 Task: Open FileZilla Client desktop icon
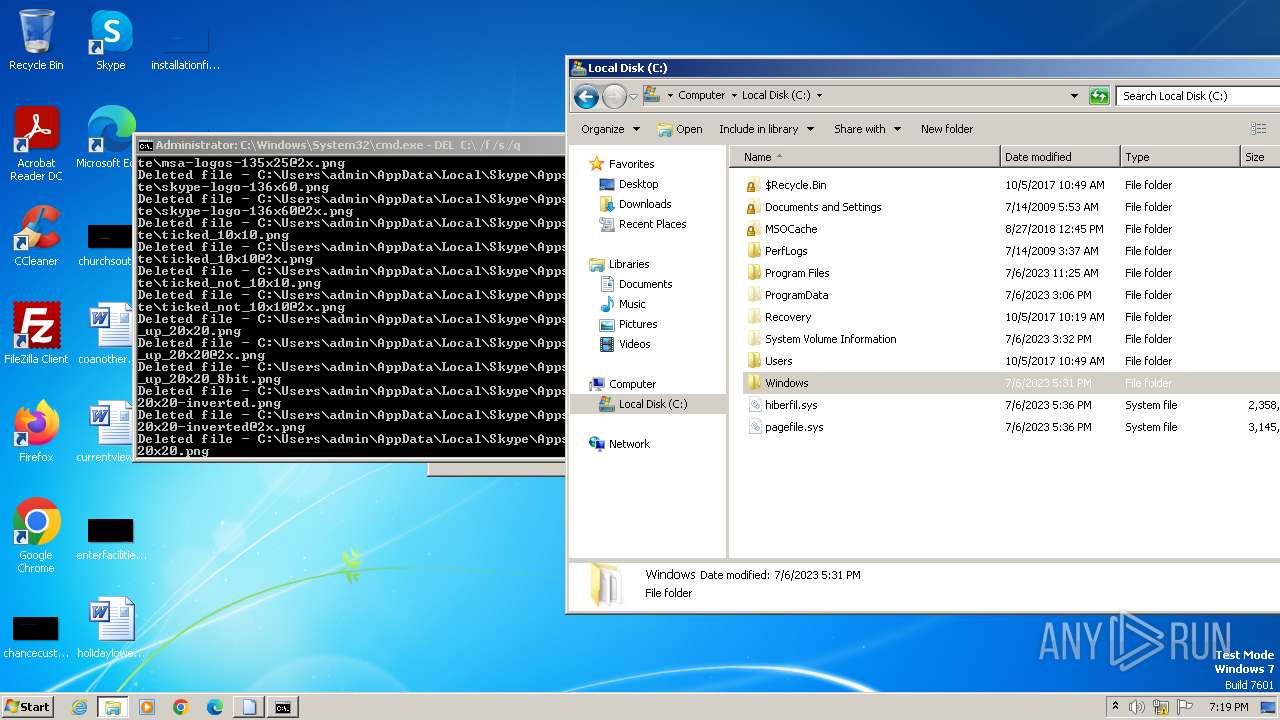point(36,333)
